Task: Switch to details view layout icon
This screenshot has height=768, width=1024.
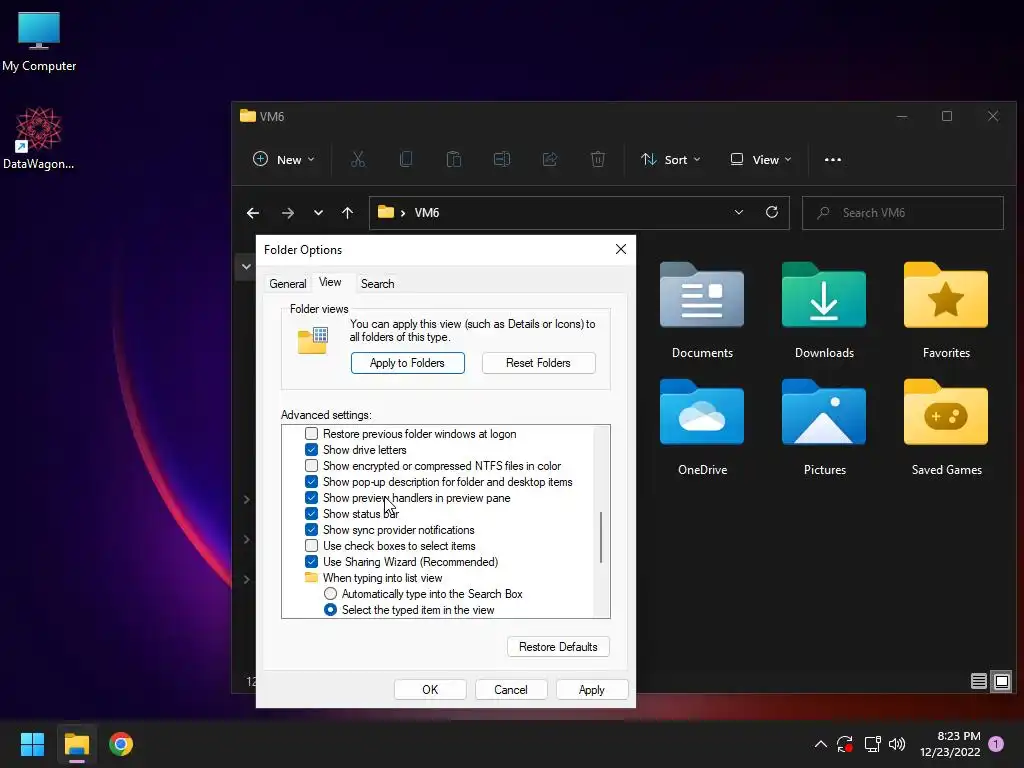Action: 978,682
